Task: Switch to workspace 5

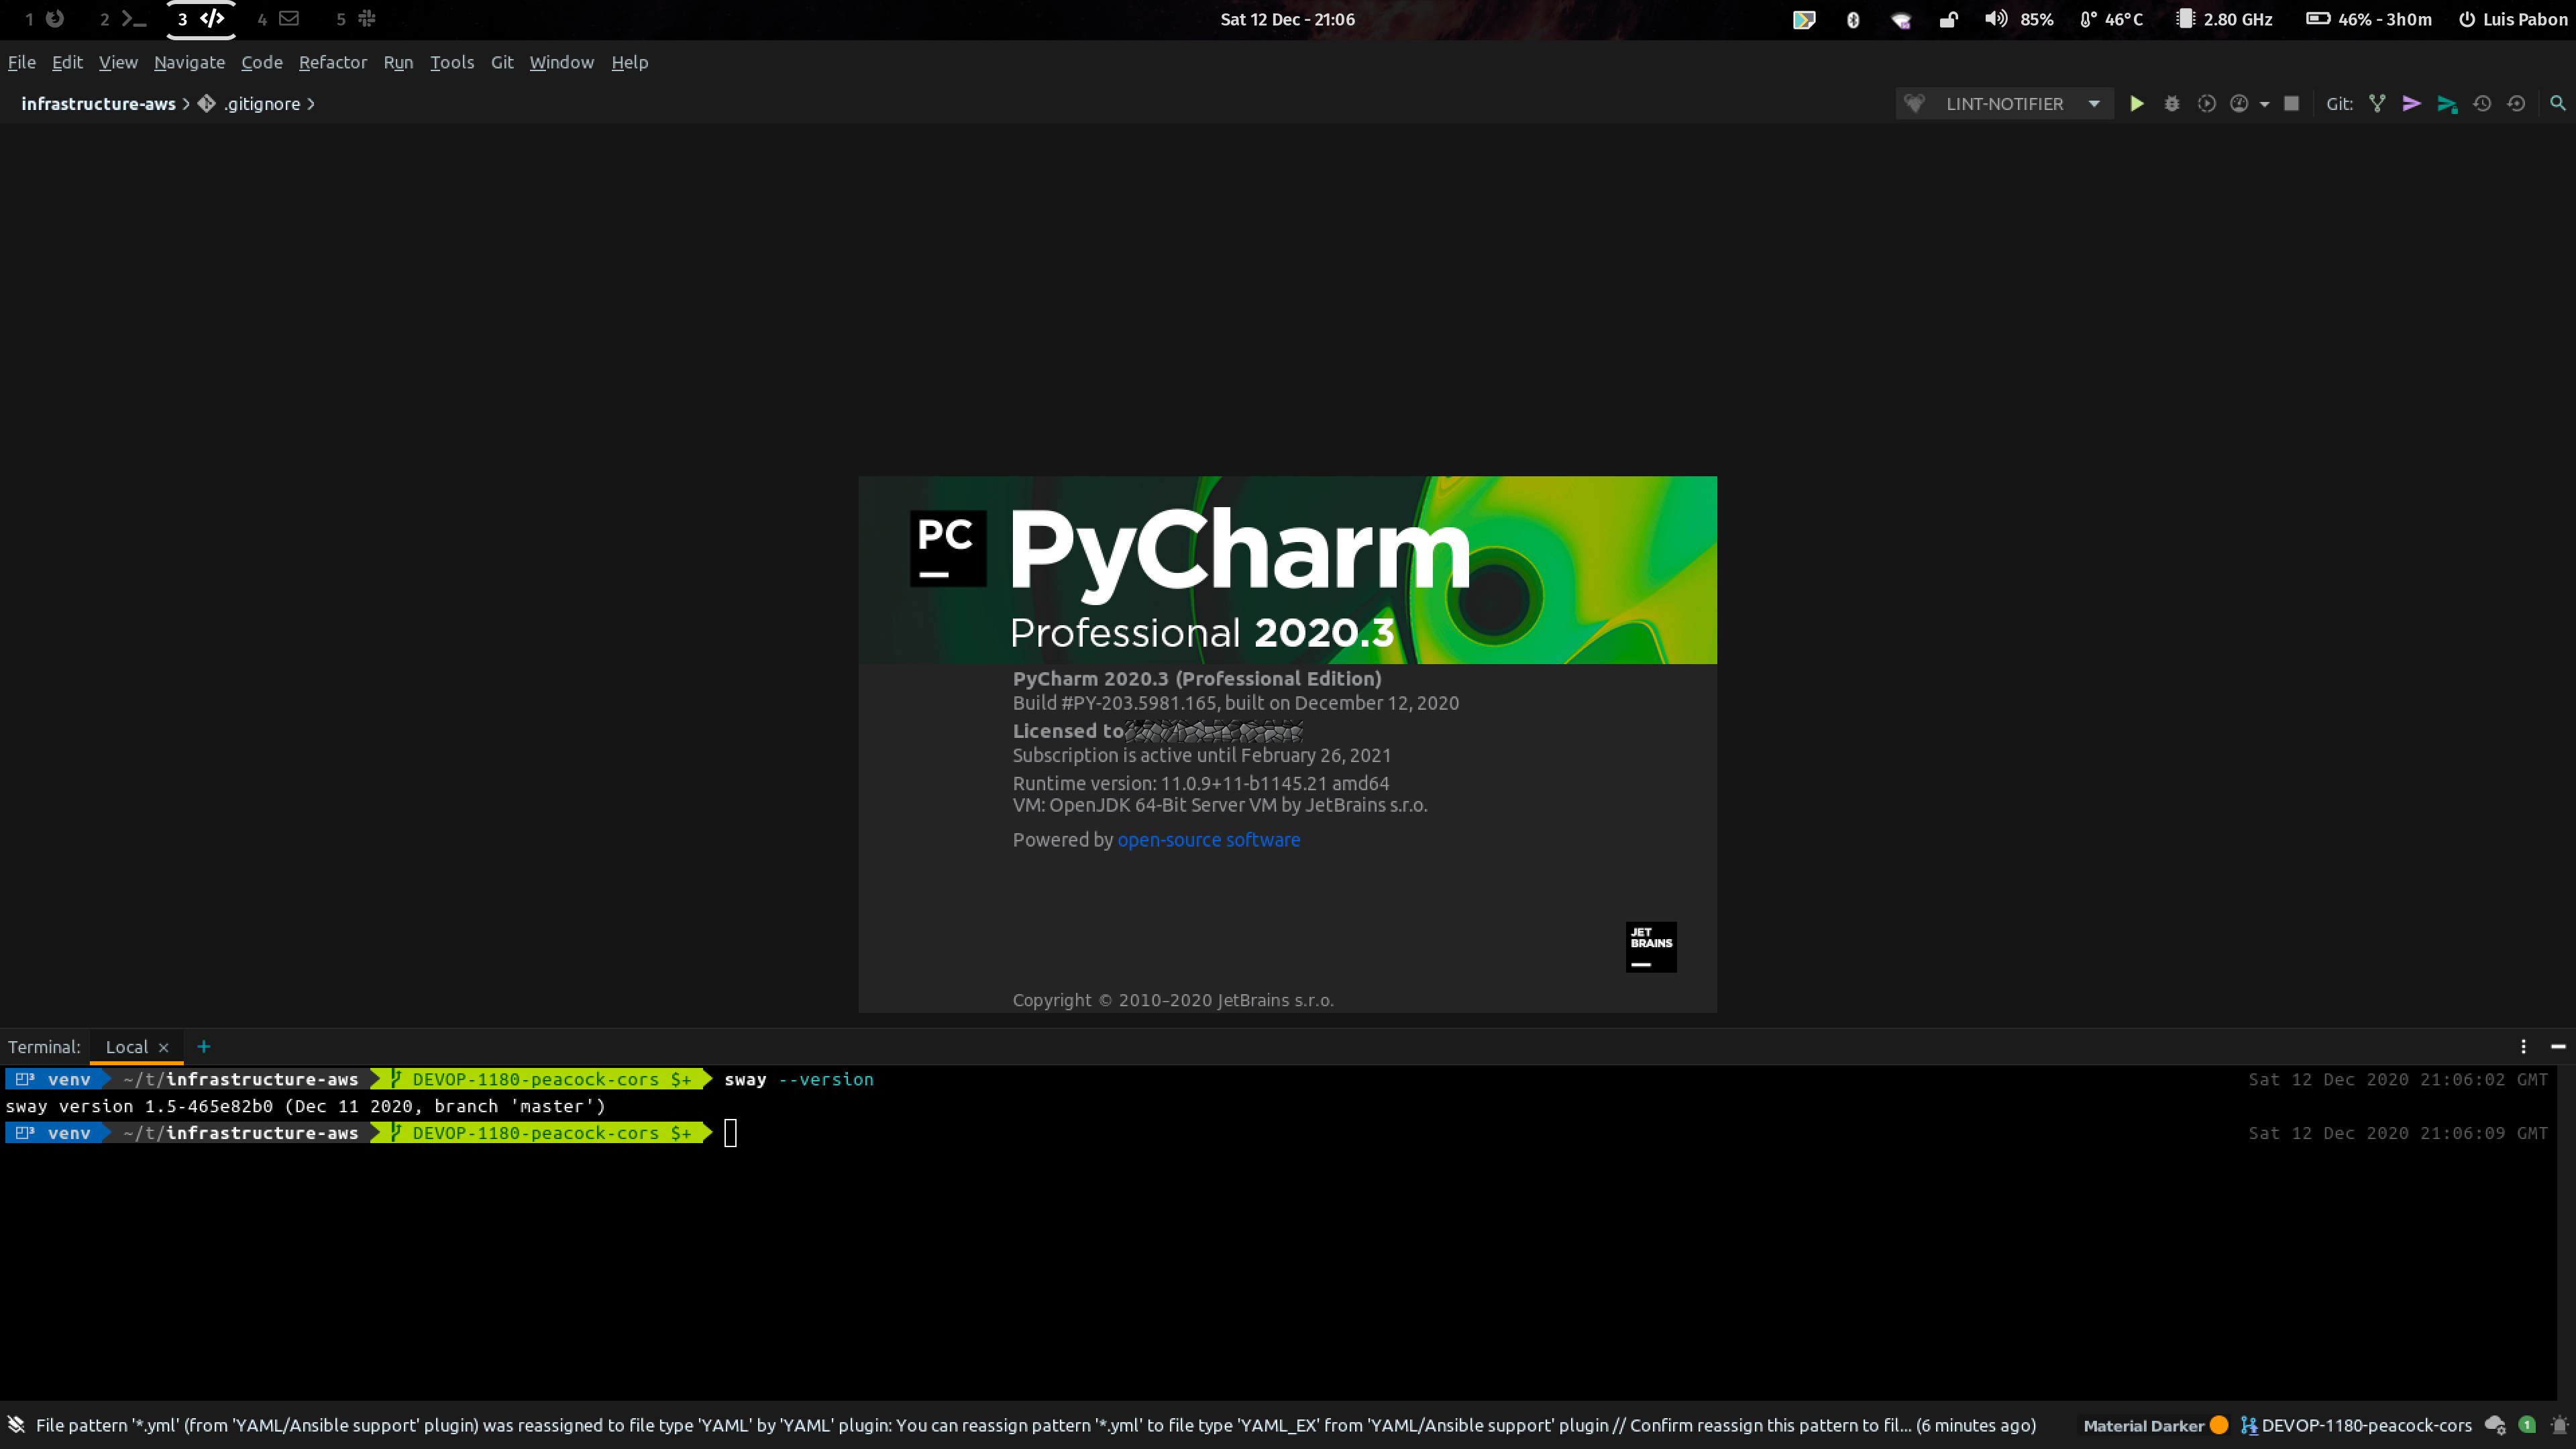Action: point(356,19)
